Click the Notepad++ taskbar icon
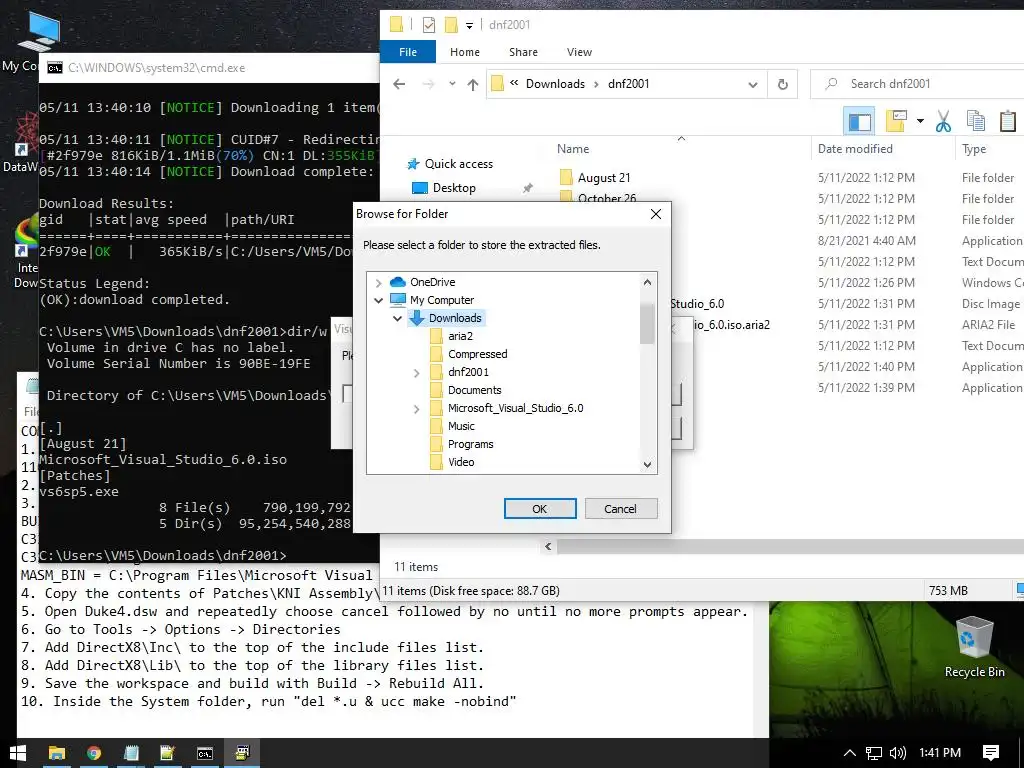1024x768 pixels. [x=168, y=753]
